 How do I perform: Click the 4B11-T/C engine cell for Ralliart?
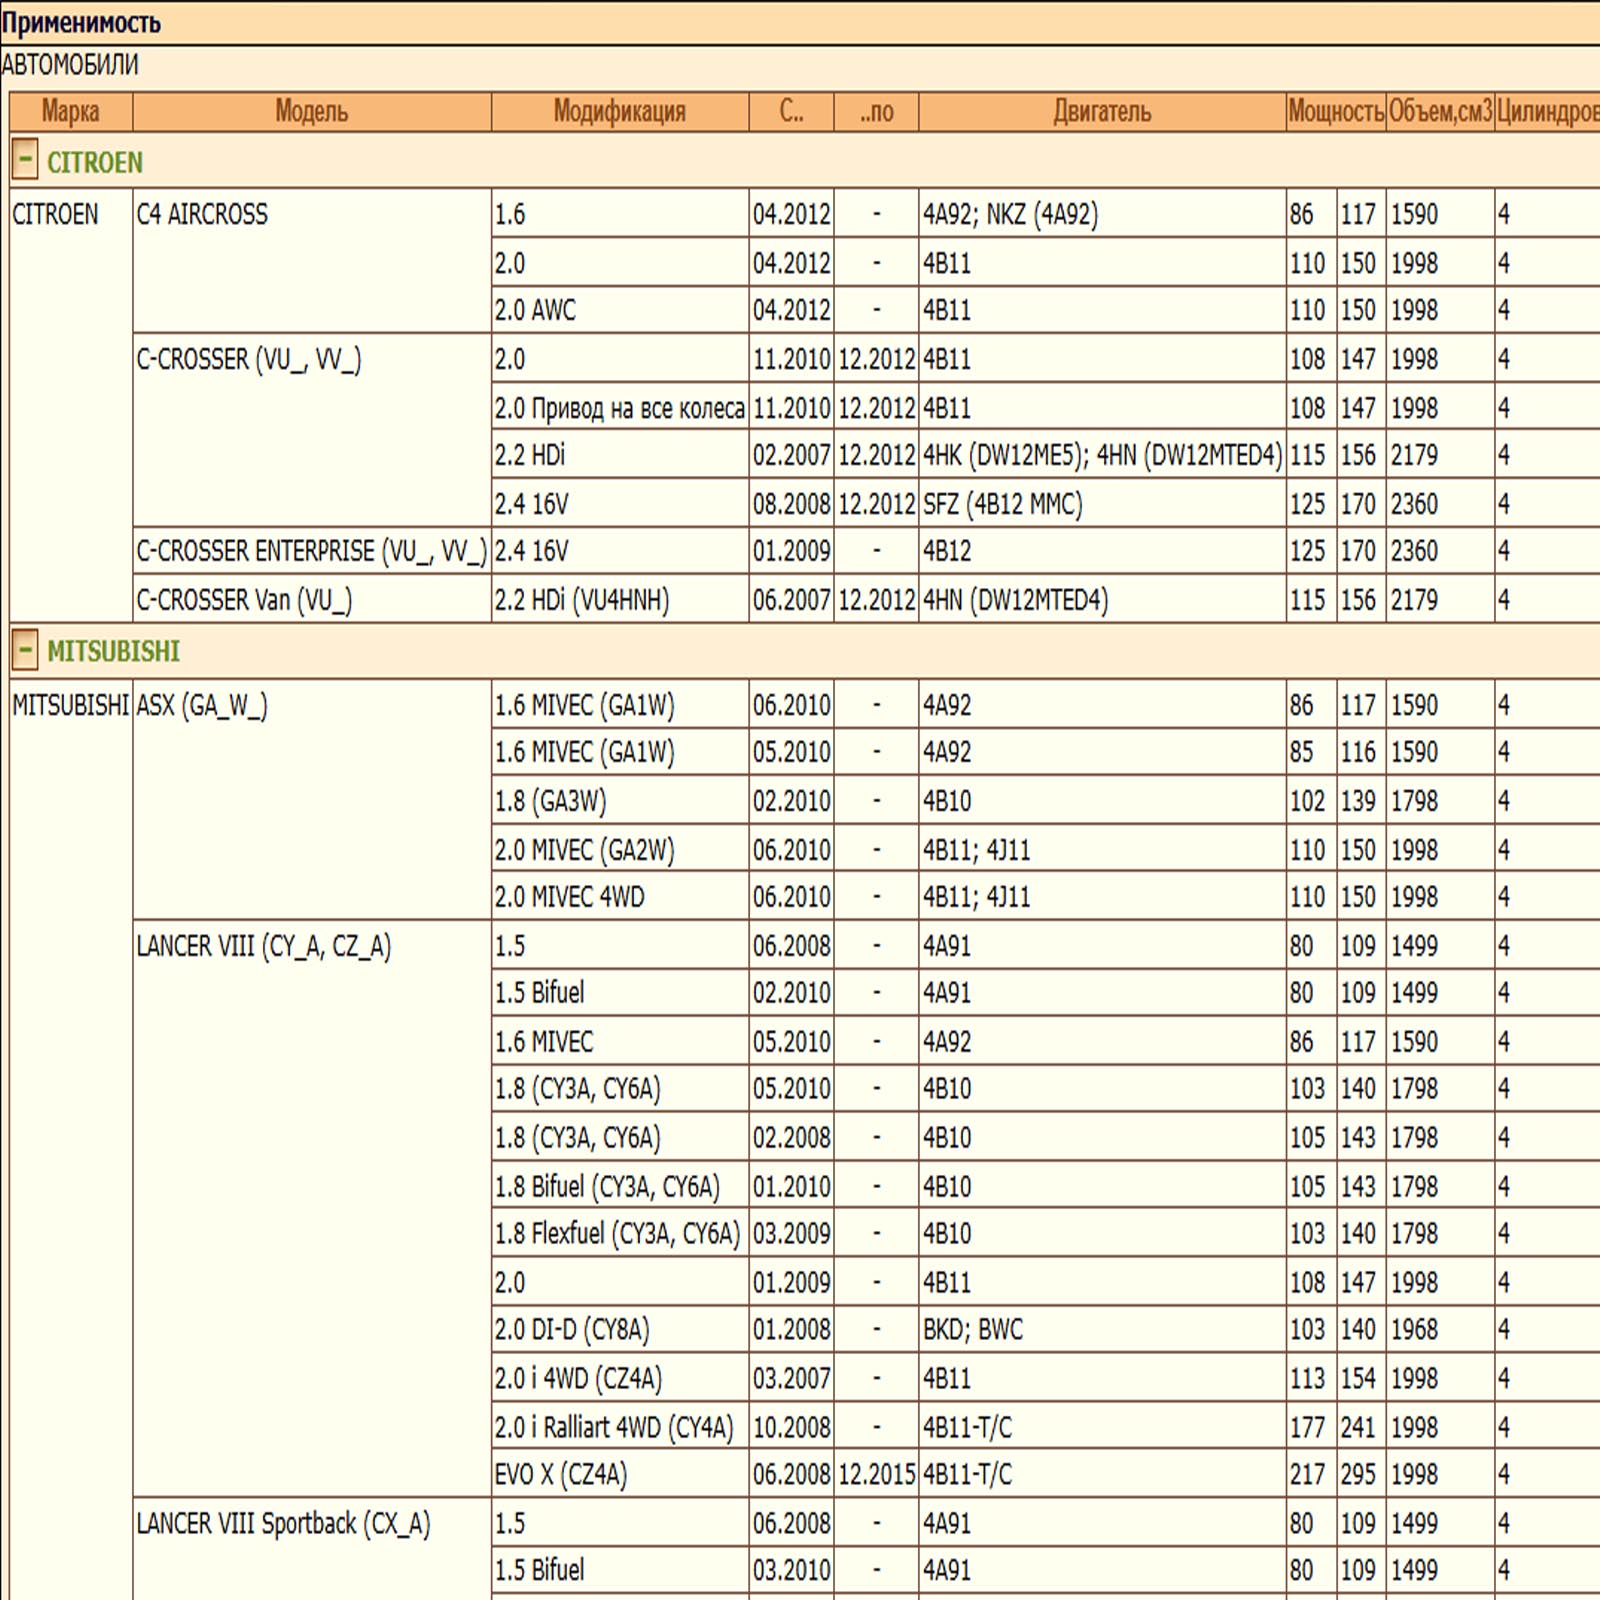(x=967, y=1427)
